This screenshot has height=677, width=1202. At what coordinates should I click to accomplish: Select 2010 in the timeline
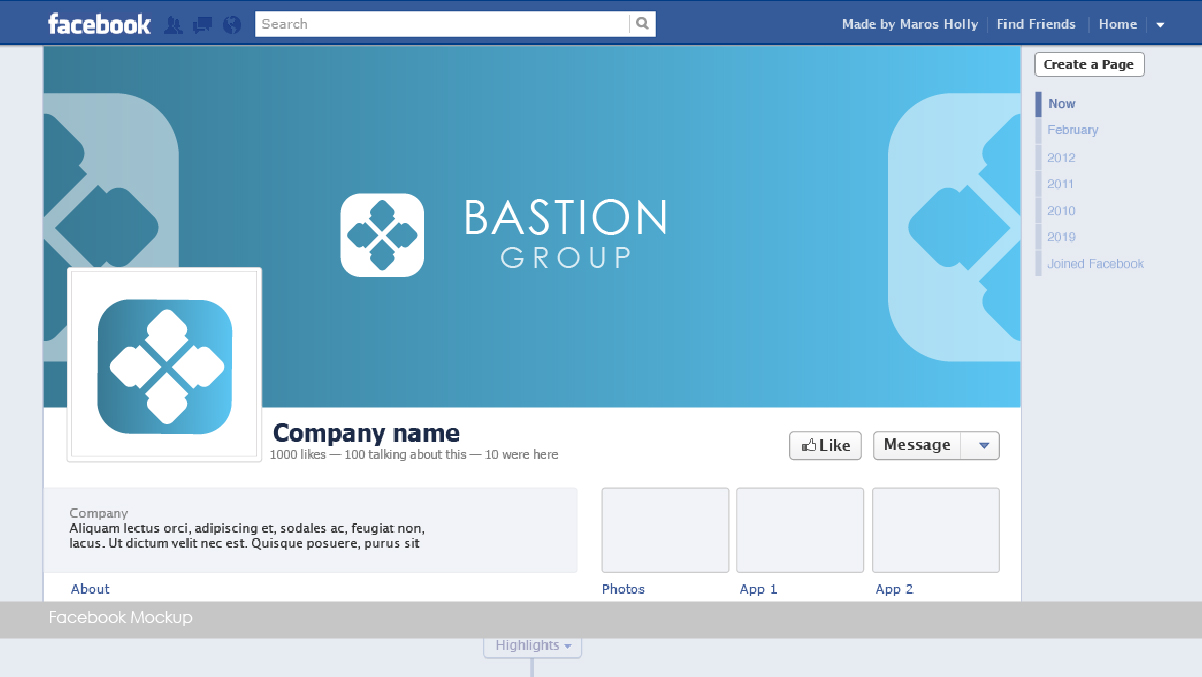point(1061,211)
